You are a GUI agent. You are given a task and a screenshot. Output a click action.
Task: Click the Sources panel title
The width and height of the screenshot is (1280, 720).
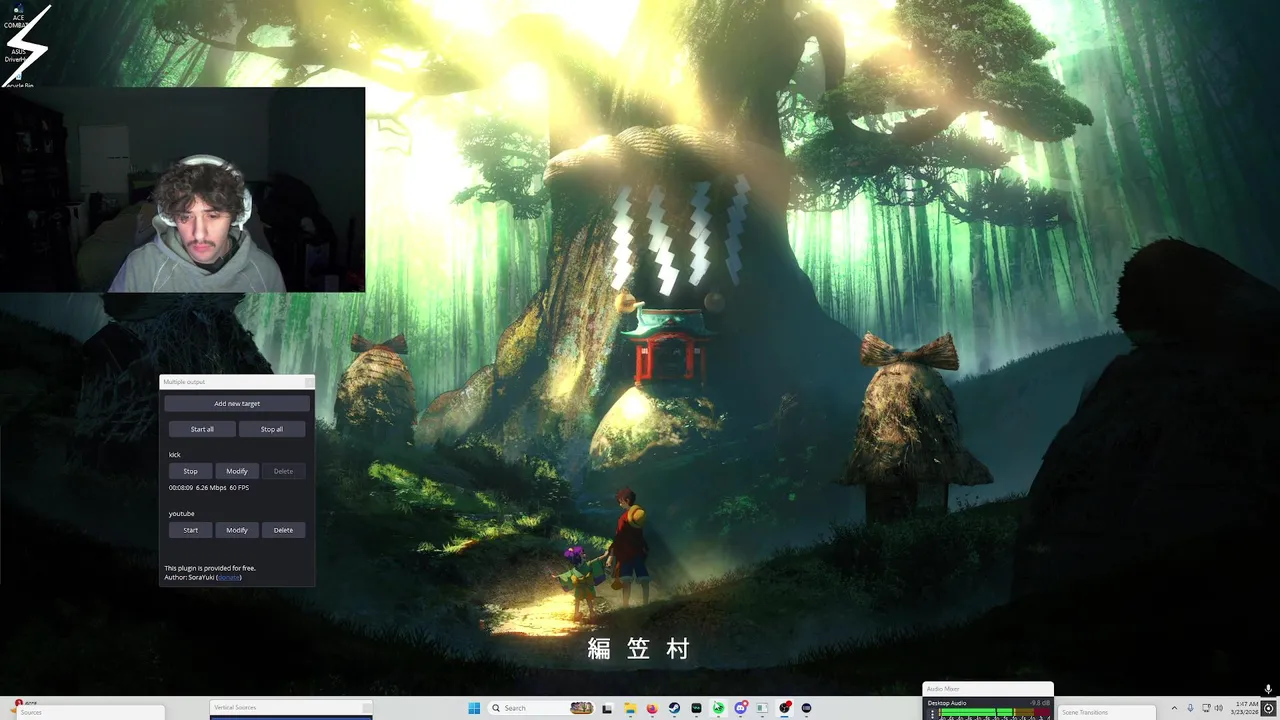click(x=31, y=712)
